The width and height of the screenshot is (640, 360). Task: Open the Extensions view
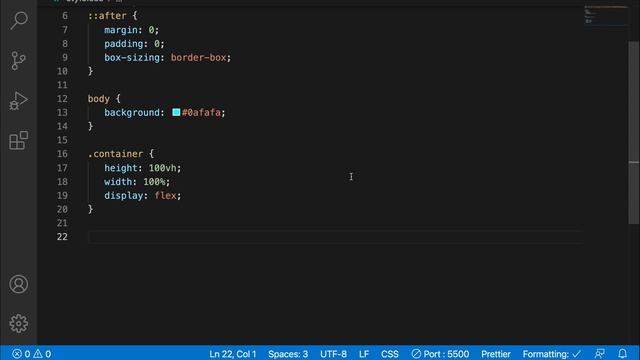tap(18, 140)
